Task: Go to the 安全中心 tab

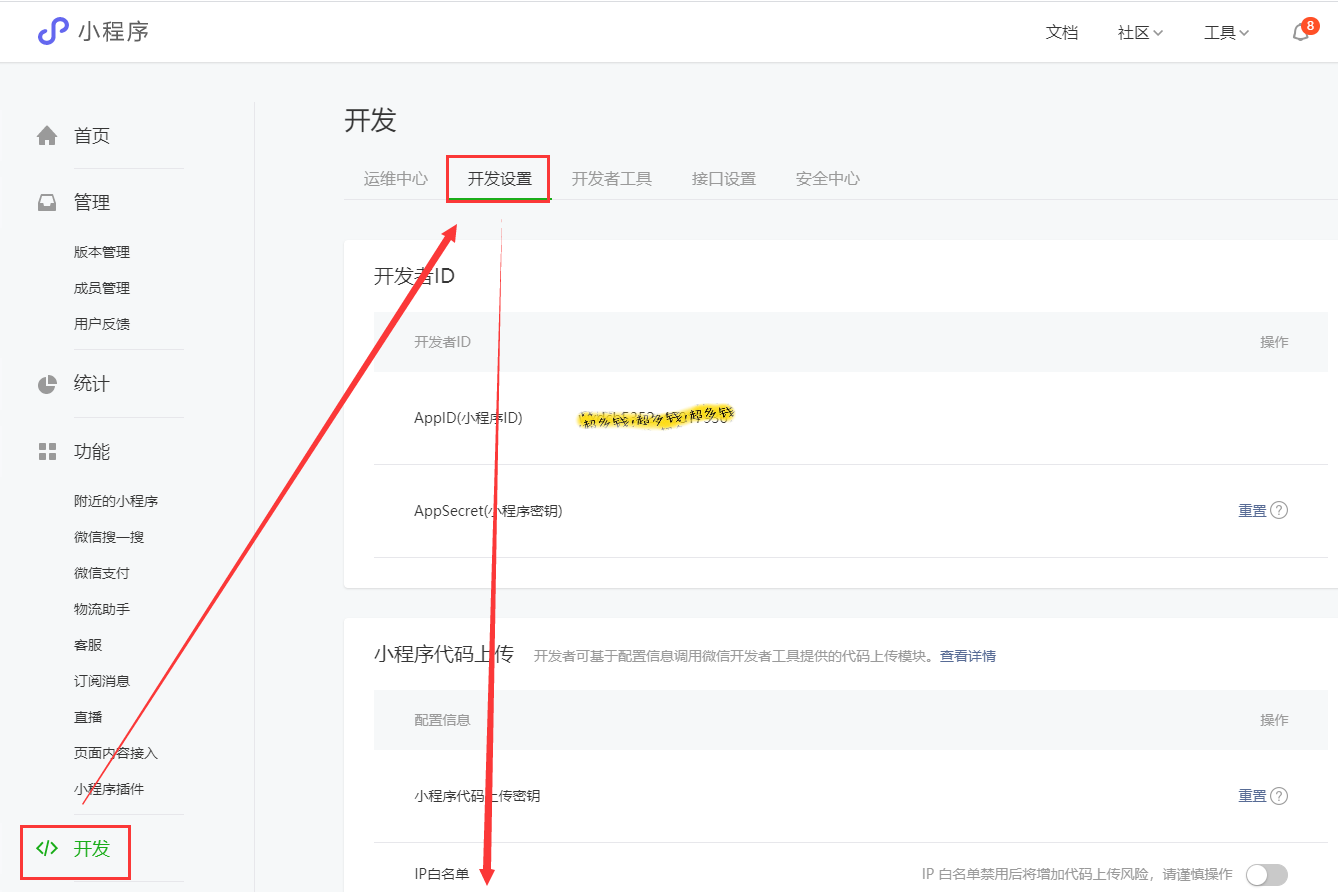Action: pos(828,179)
